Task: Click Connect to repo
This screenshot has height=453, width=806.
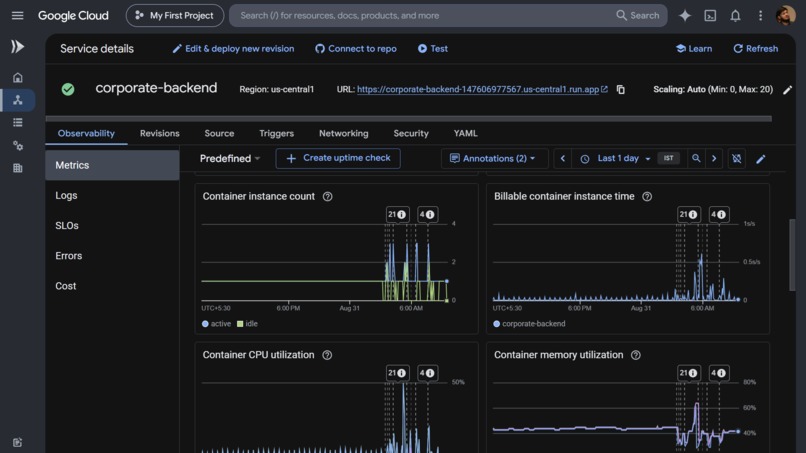Action: point(356,49)
